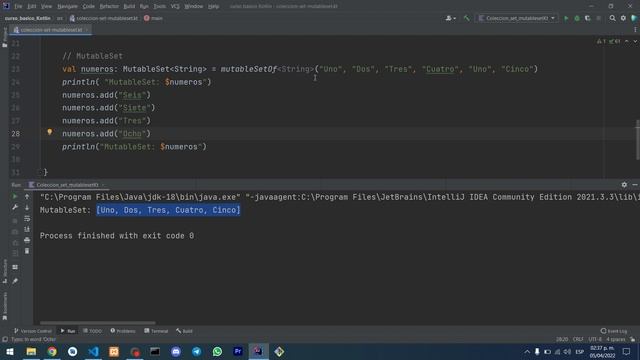This screenshot has width=640, height=360.
Task: Clear console output with trash icon
Action: 27,251
